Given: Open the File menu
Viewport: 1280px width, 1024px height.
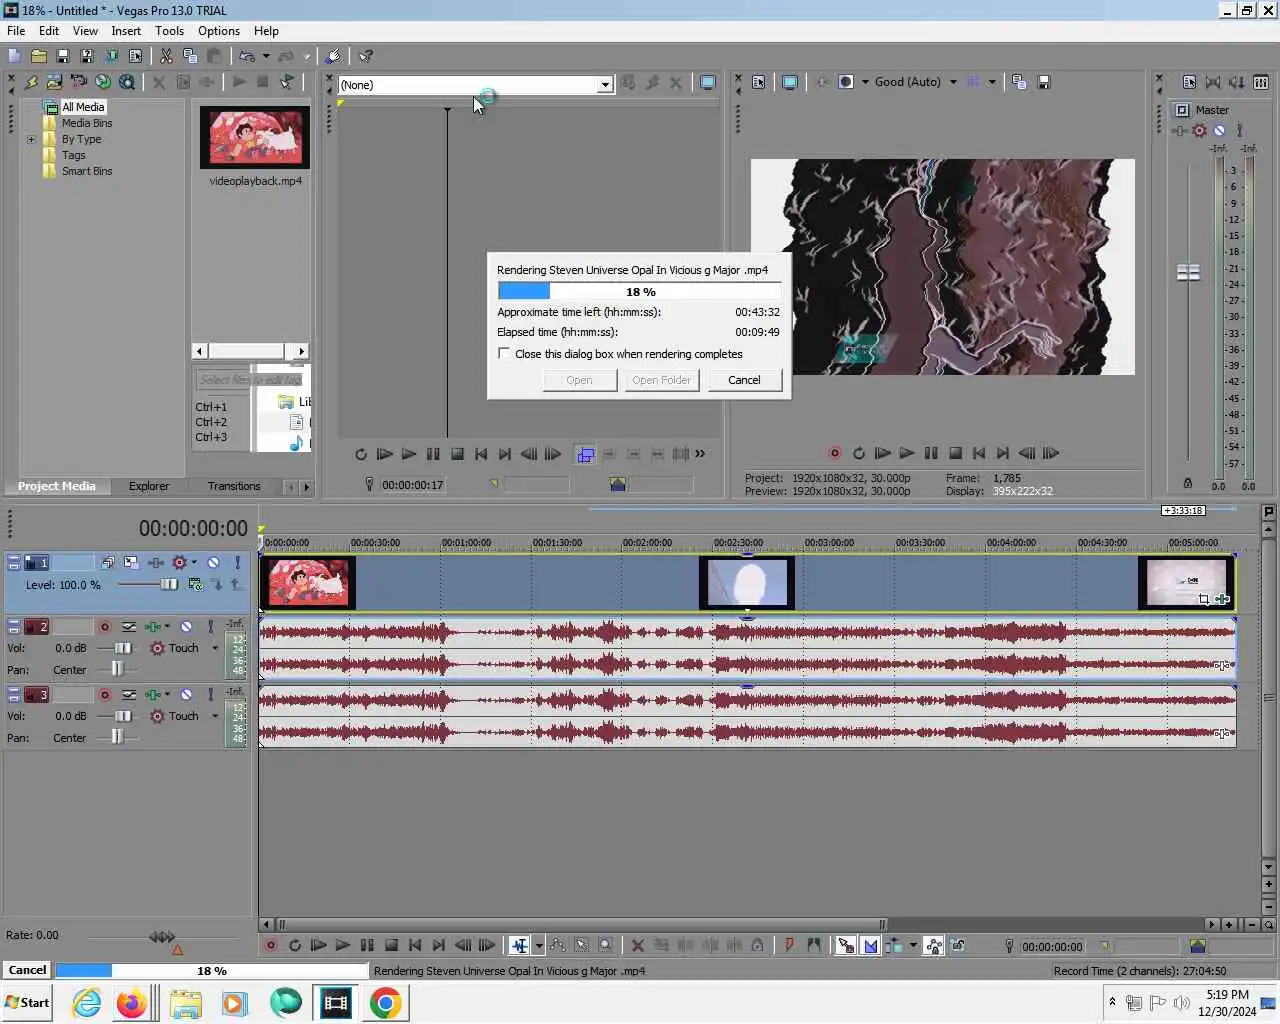Looking at the screenshot, I should tap(16, 31).
